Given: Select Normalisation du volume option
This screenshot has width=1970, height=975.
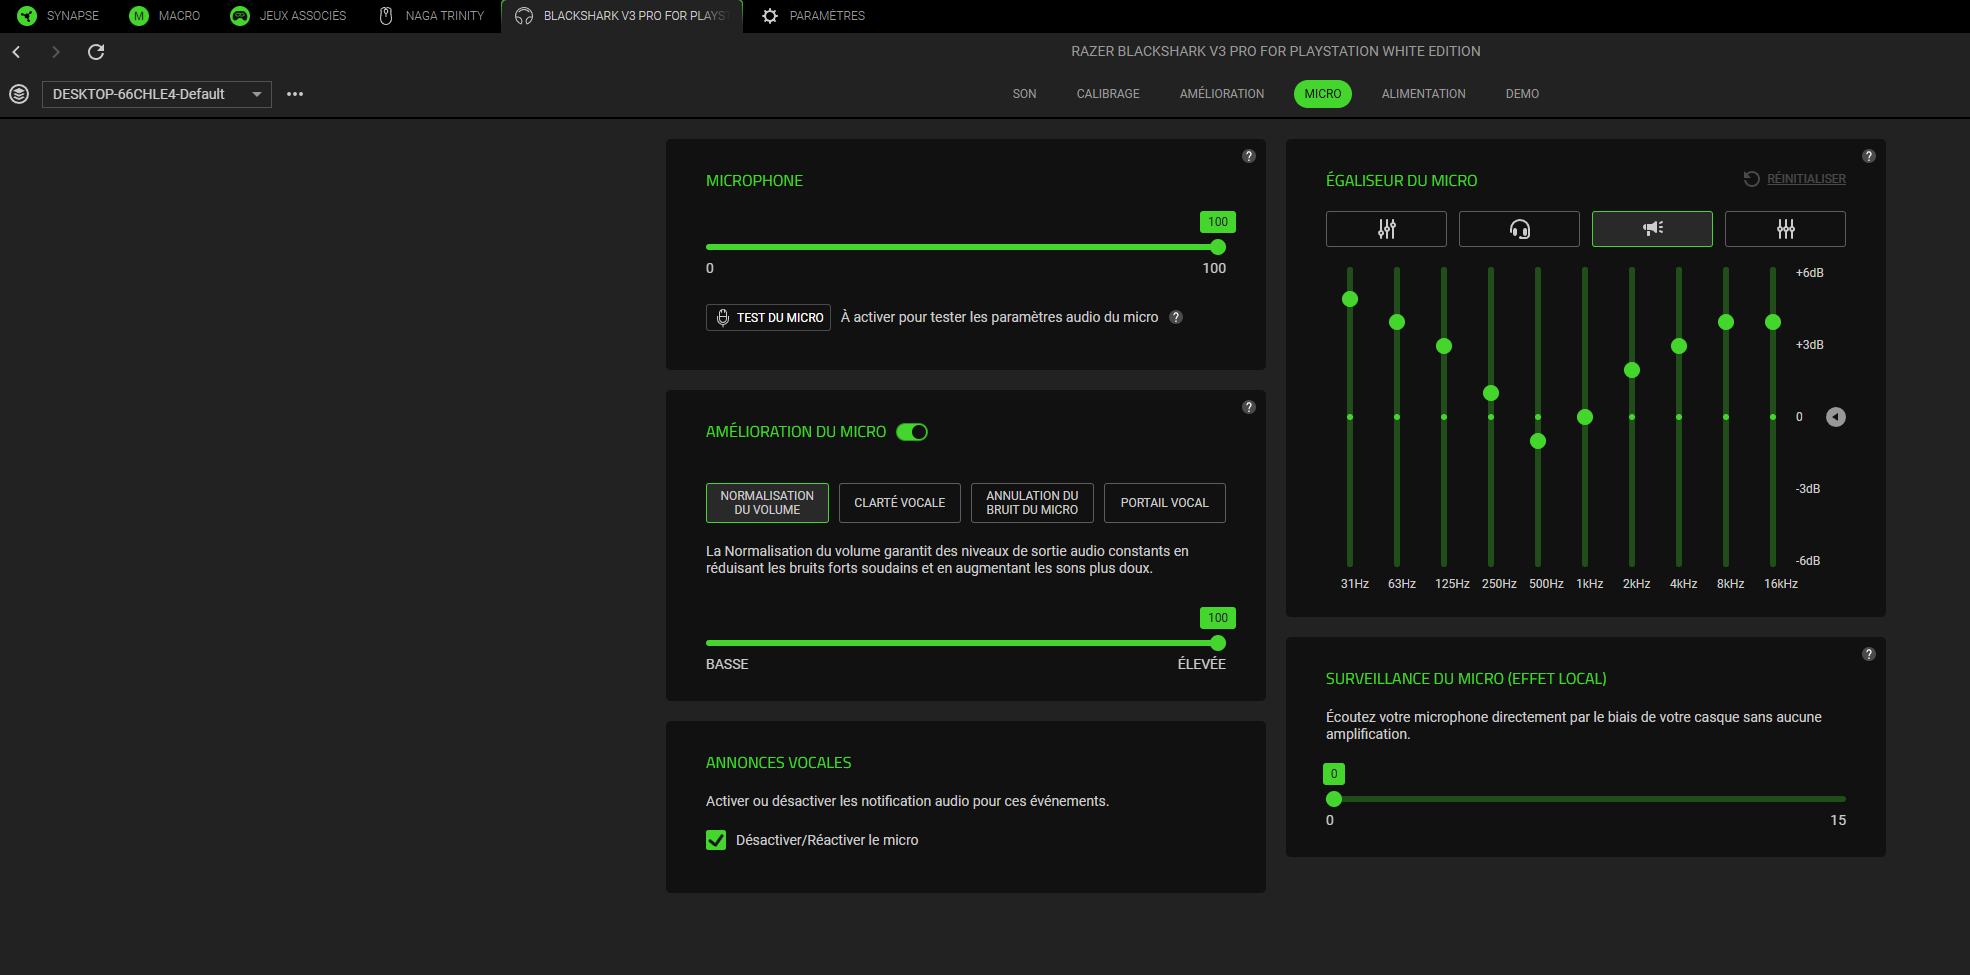Looking at the screenshot, I should pyautogui.click(x=767, y=503).
